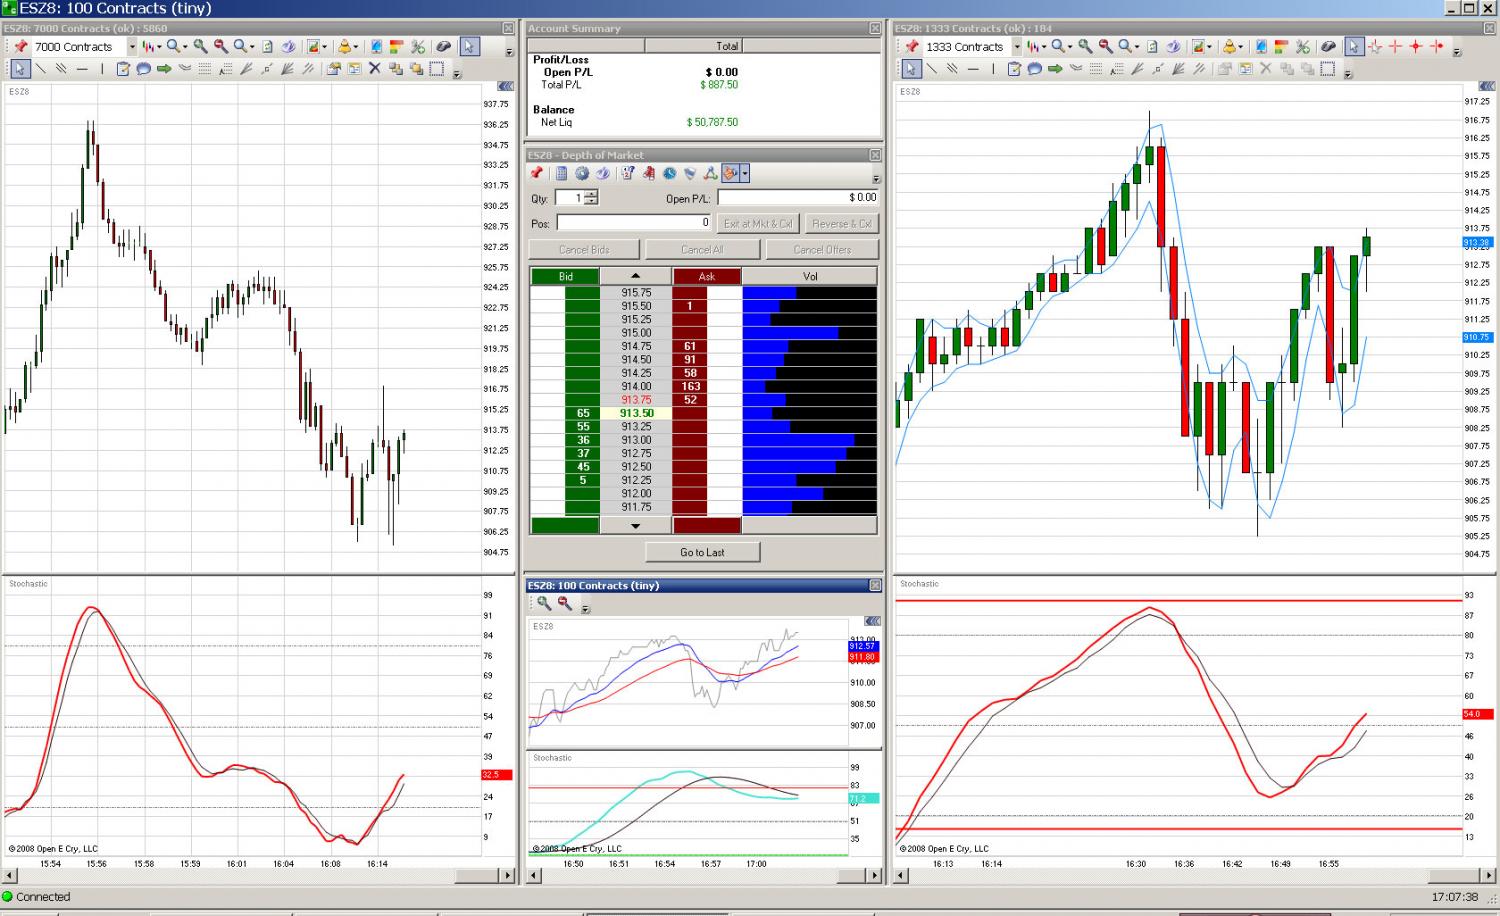Click the red zoom-out magnifier on left chart
The height and width of the screenshot is (916, 1500).
point(221,46)
